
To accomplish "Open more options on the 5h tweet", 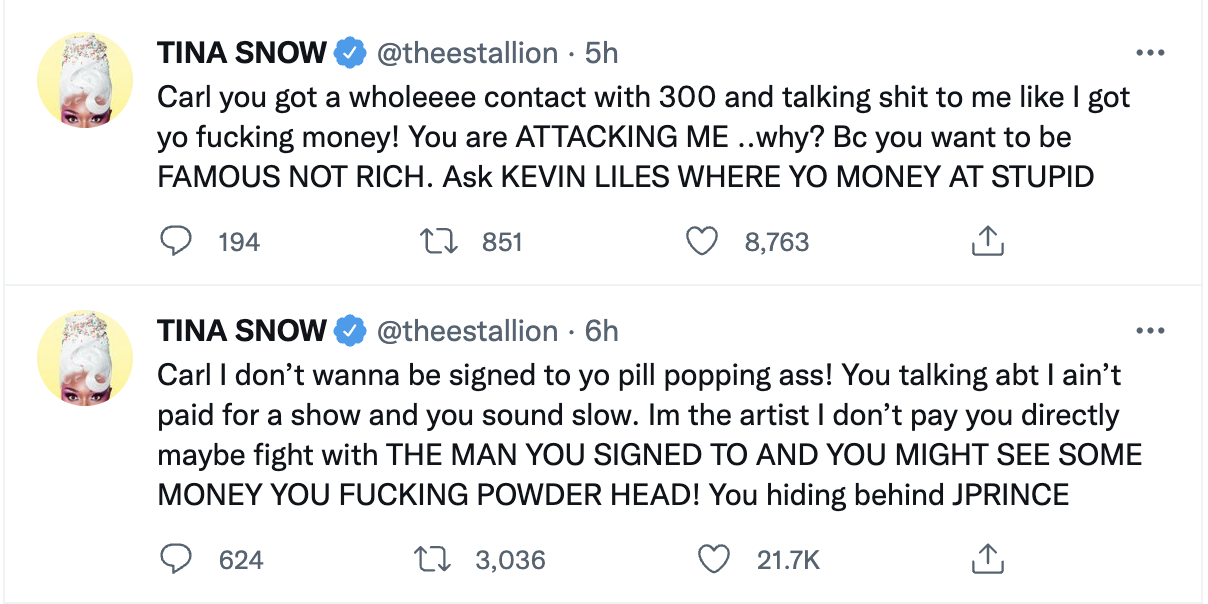I will [1151, 52].
